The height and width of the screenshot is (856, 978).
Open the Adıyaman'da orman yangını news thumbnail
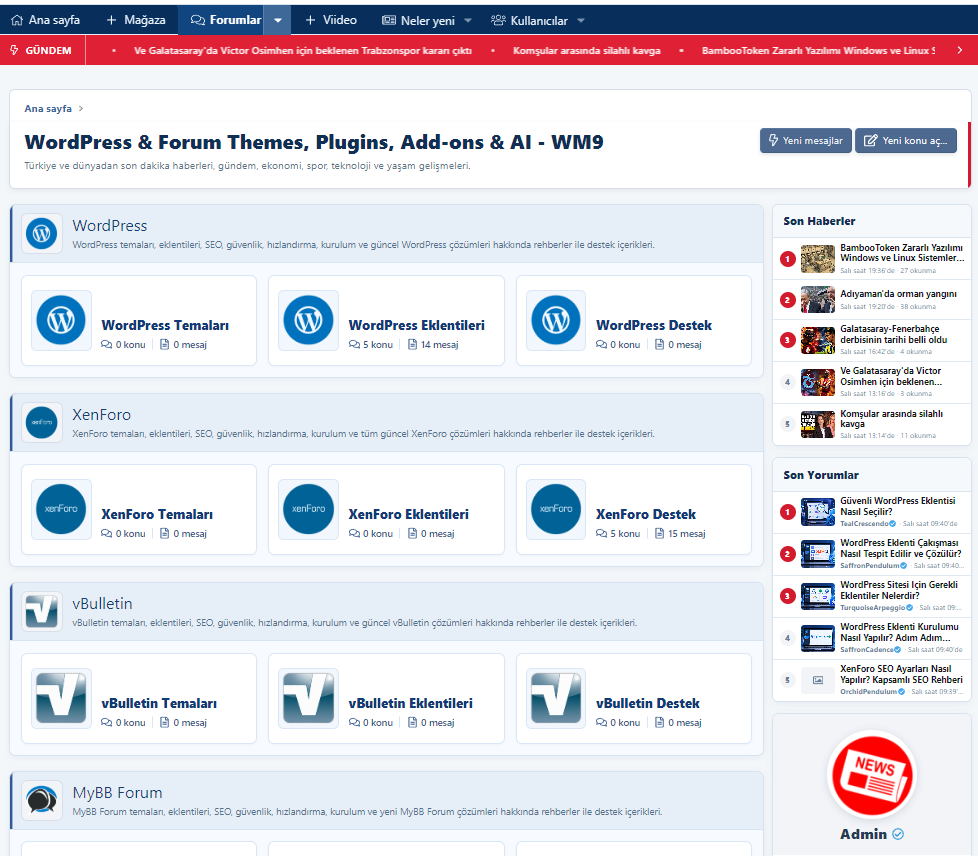817,299
